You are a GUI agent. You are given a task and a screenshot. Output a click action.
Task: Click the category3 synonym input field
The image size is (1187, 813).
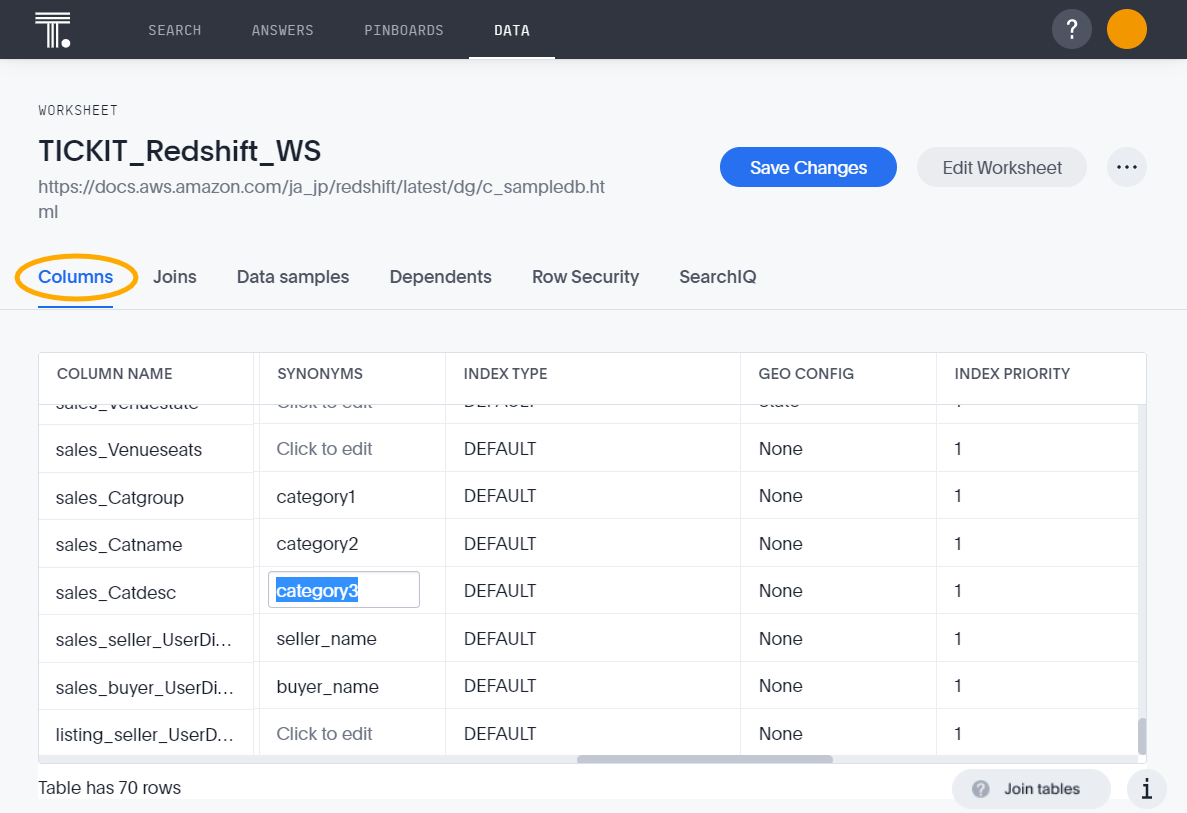343,590
